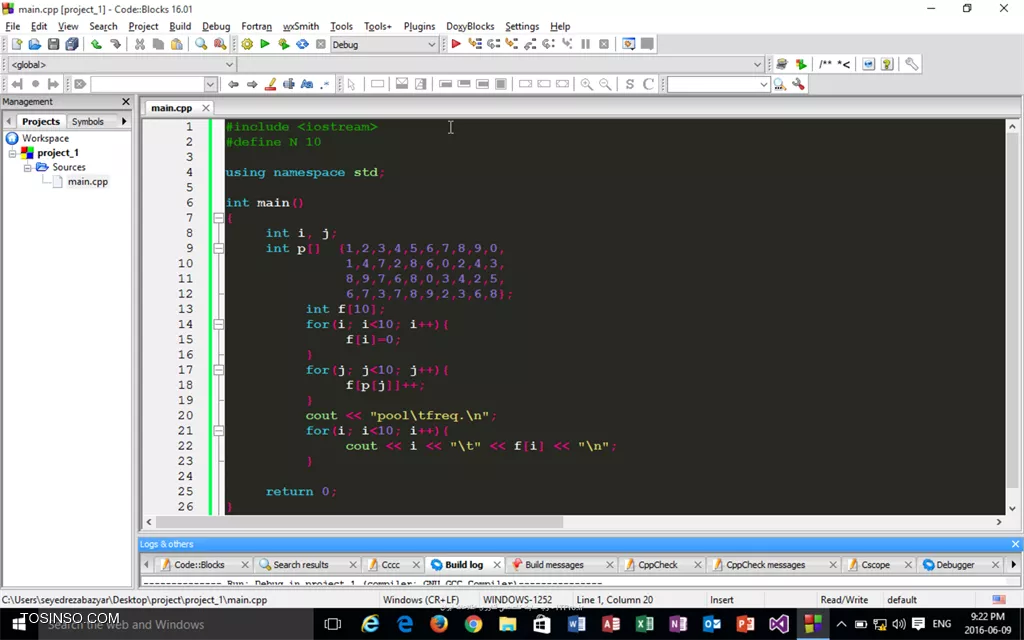Collapse the Sources folder node
This screenshot has height=640, width=1024.
pos(27,168)
